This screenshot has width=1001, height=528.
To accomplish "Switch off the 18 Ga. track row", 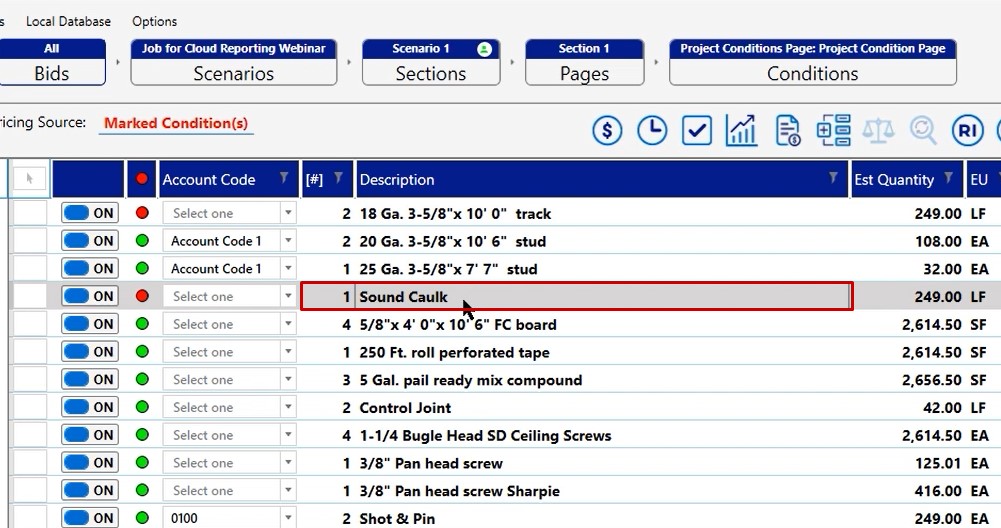I will 89,213.
